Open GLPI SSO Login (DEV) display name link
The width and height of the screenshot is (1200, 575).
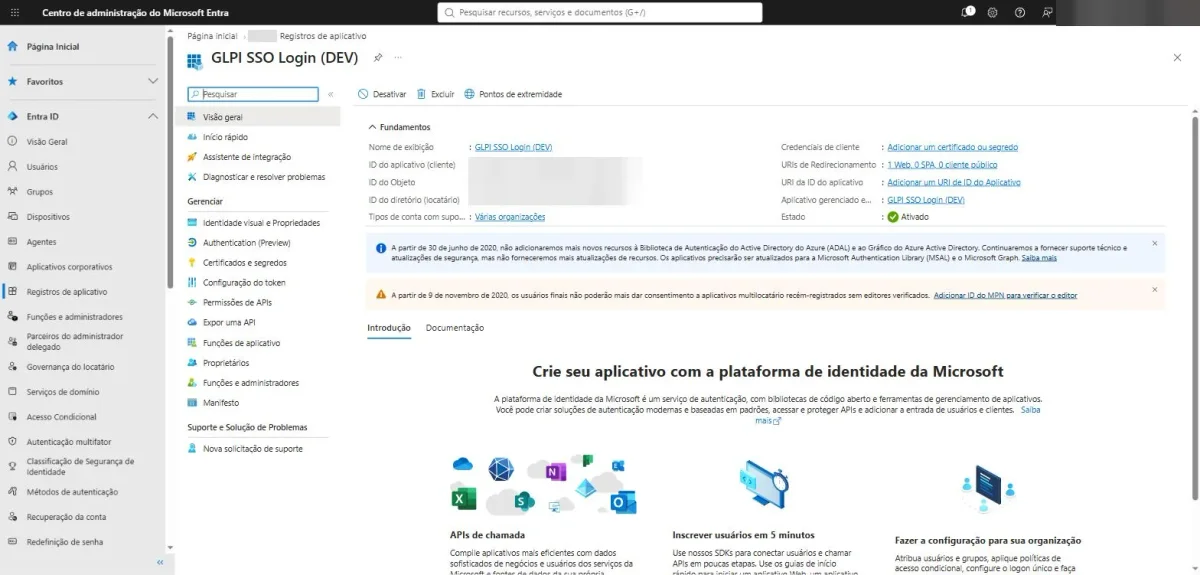pos(513,147)
